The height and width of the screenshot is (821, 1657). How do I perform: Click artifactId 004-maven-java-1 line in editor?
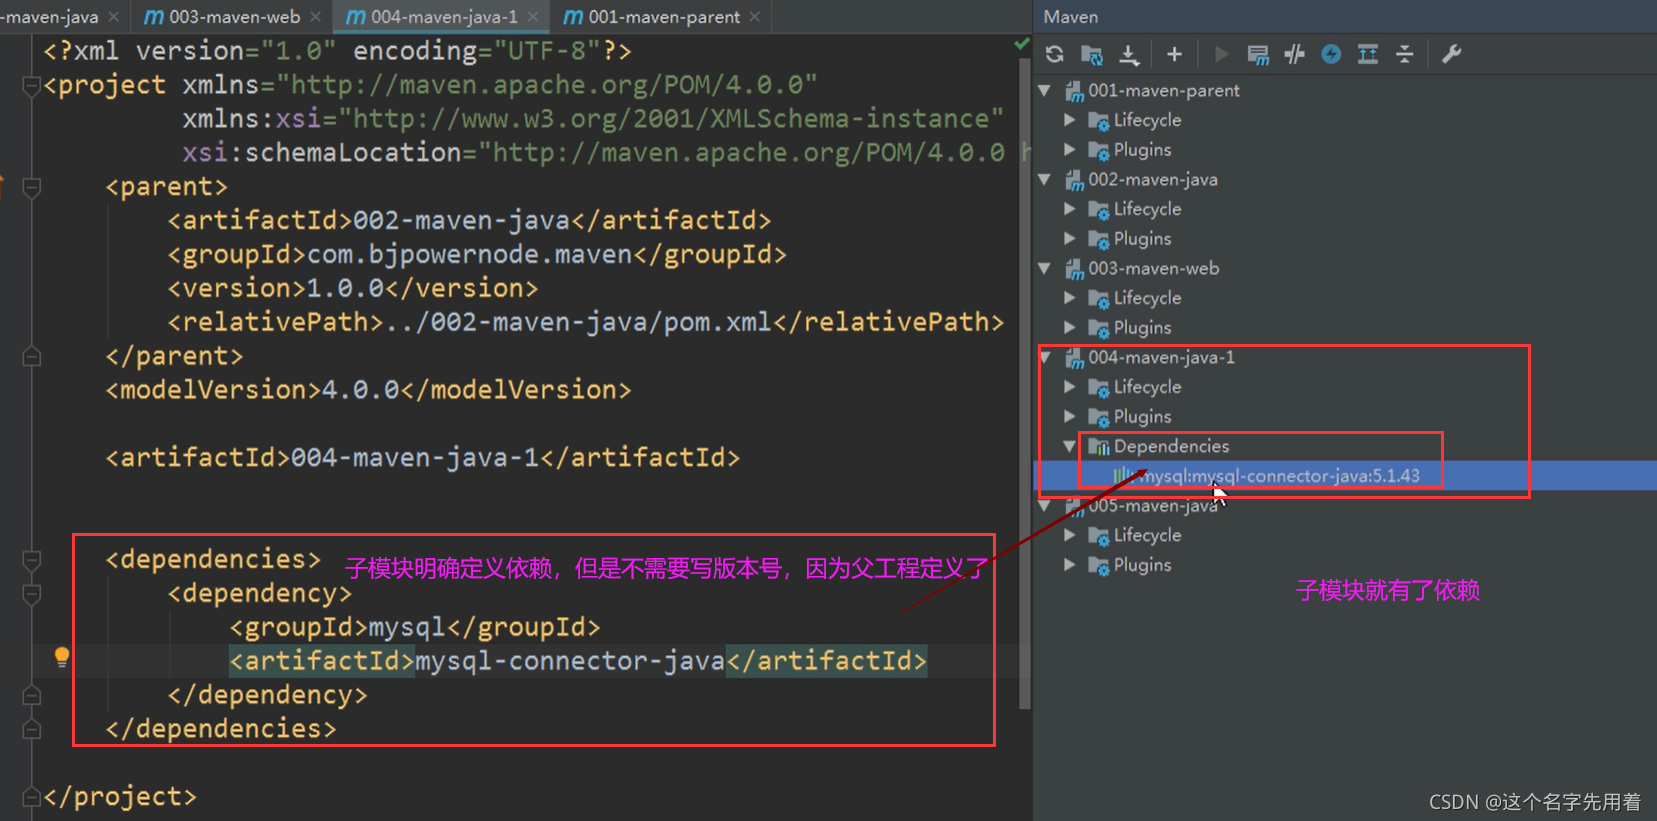click(423, 458)
